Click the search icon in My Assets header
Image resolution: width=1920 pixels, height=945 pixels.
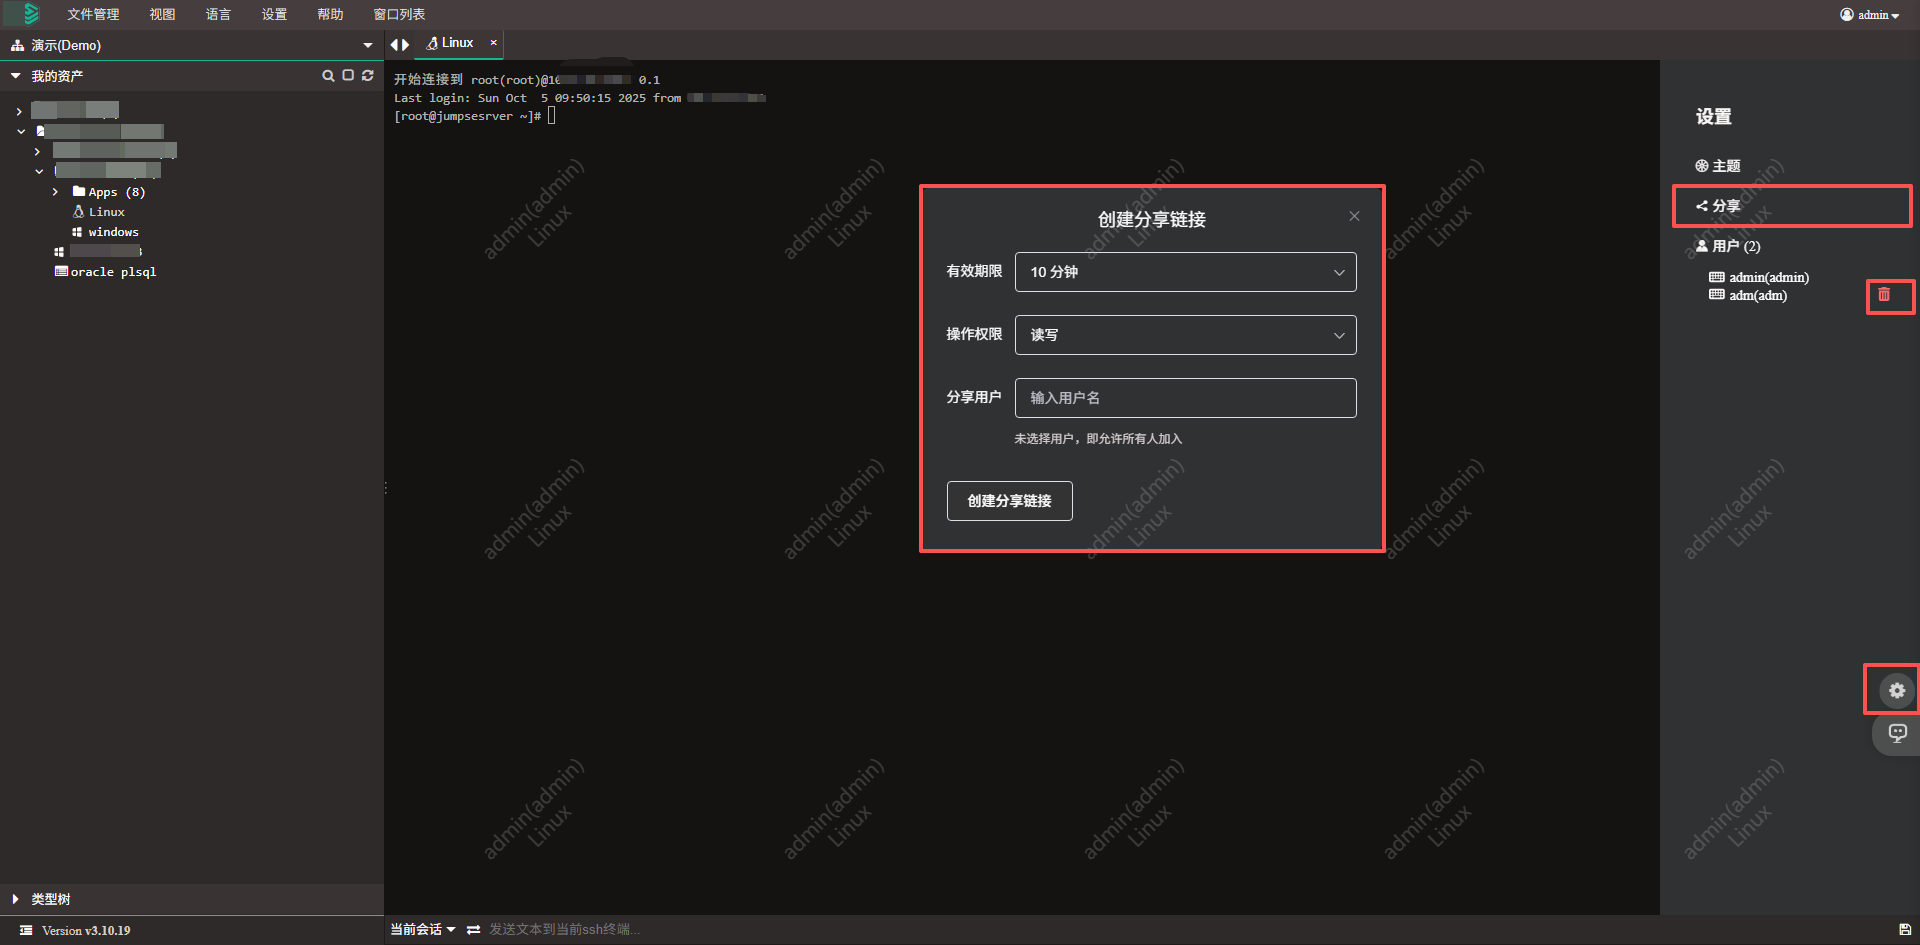click(327, 76)
